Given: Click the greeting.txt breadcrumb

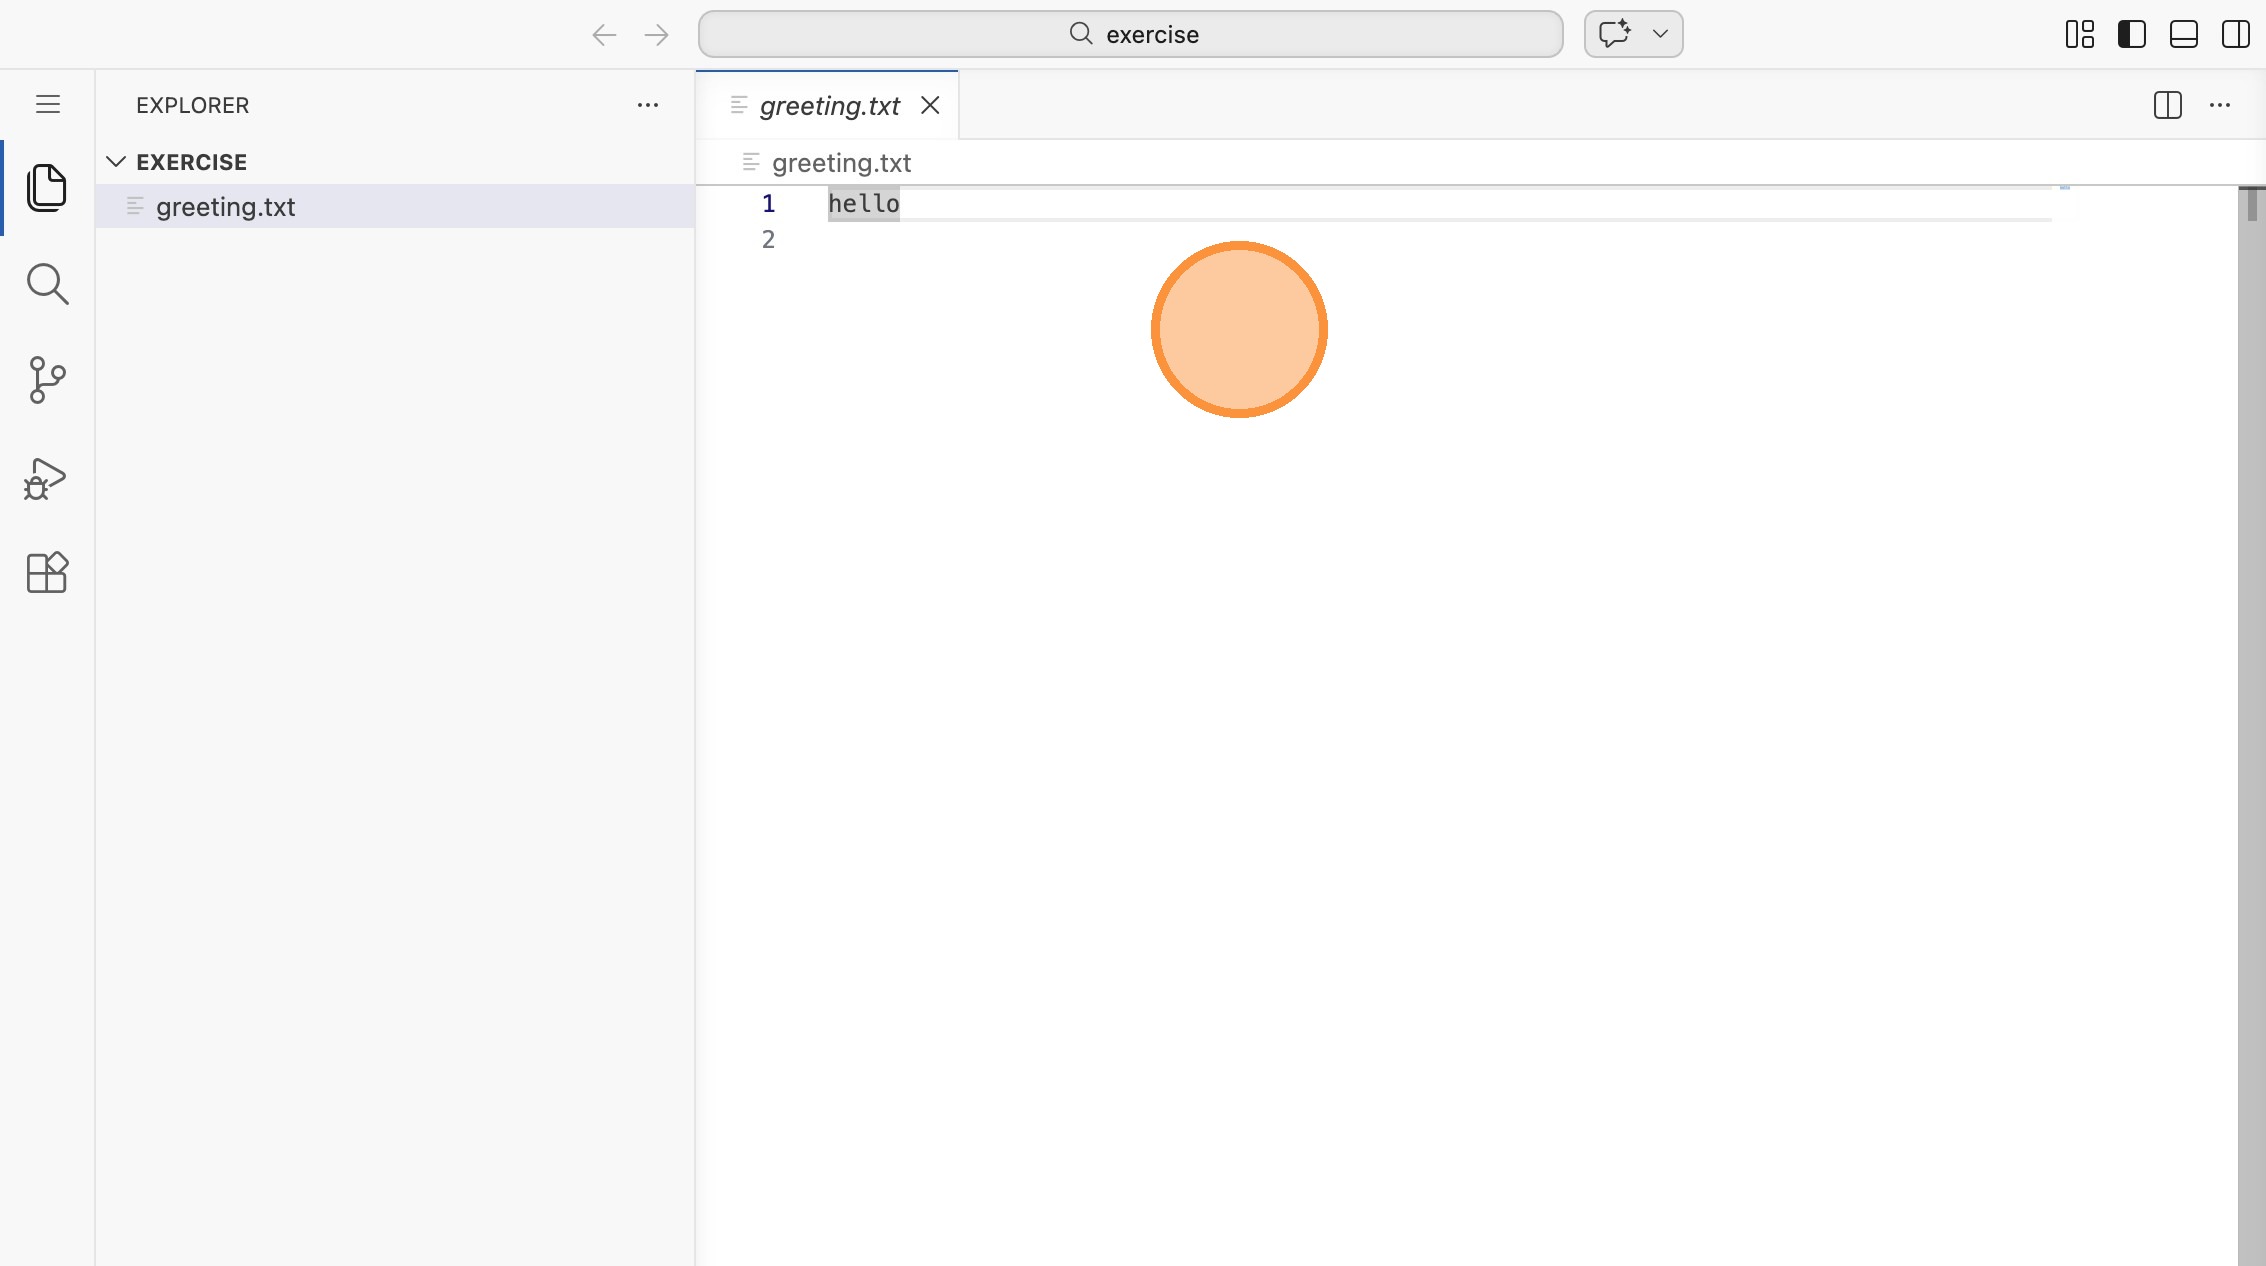Looking at the screenshot, I should pos(841,162).
